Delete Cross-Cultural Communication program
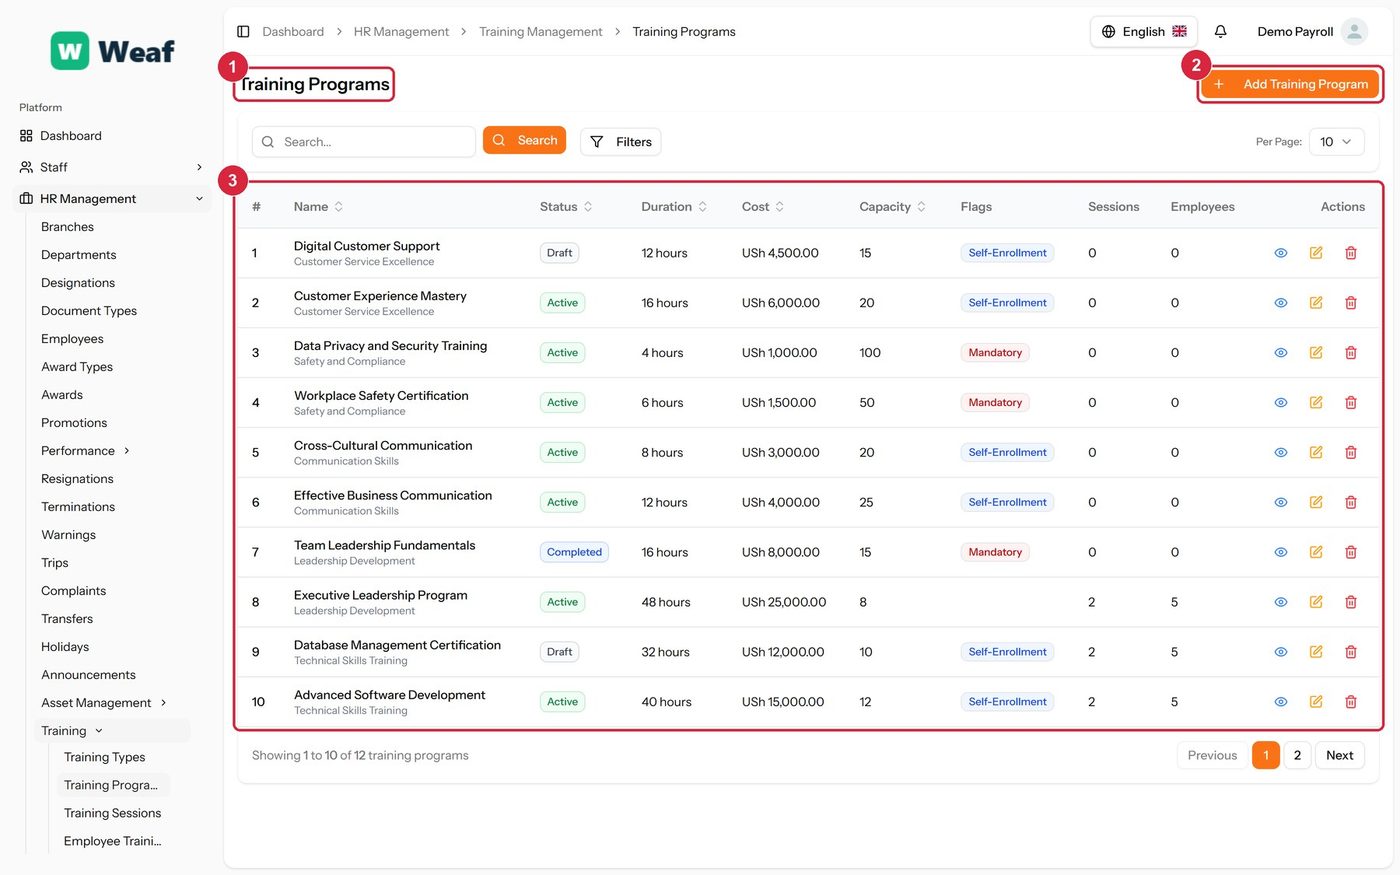The height and width of the screenshot is (875, 1400). click(1351, 453)
